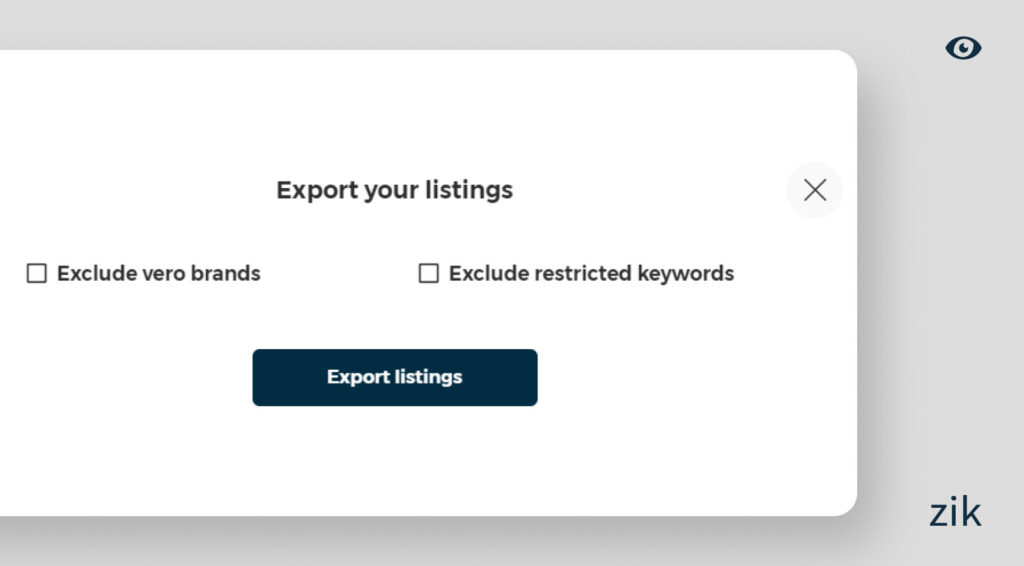Screen dimensions: 1024x566
Task: Click the zik logo
Action: point(955,512)
